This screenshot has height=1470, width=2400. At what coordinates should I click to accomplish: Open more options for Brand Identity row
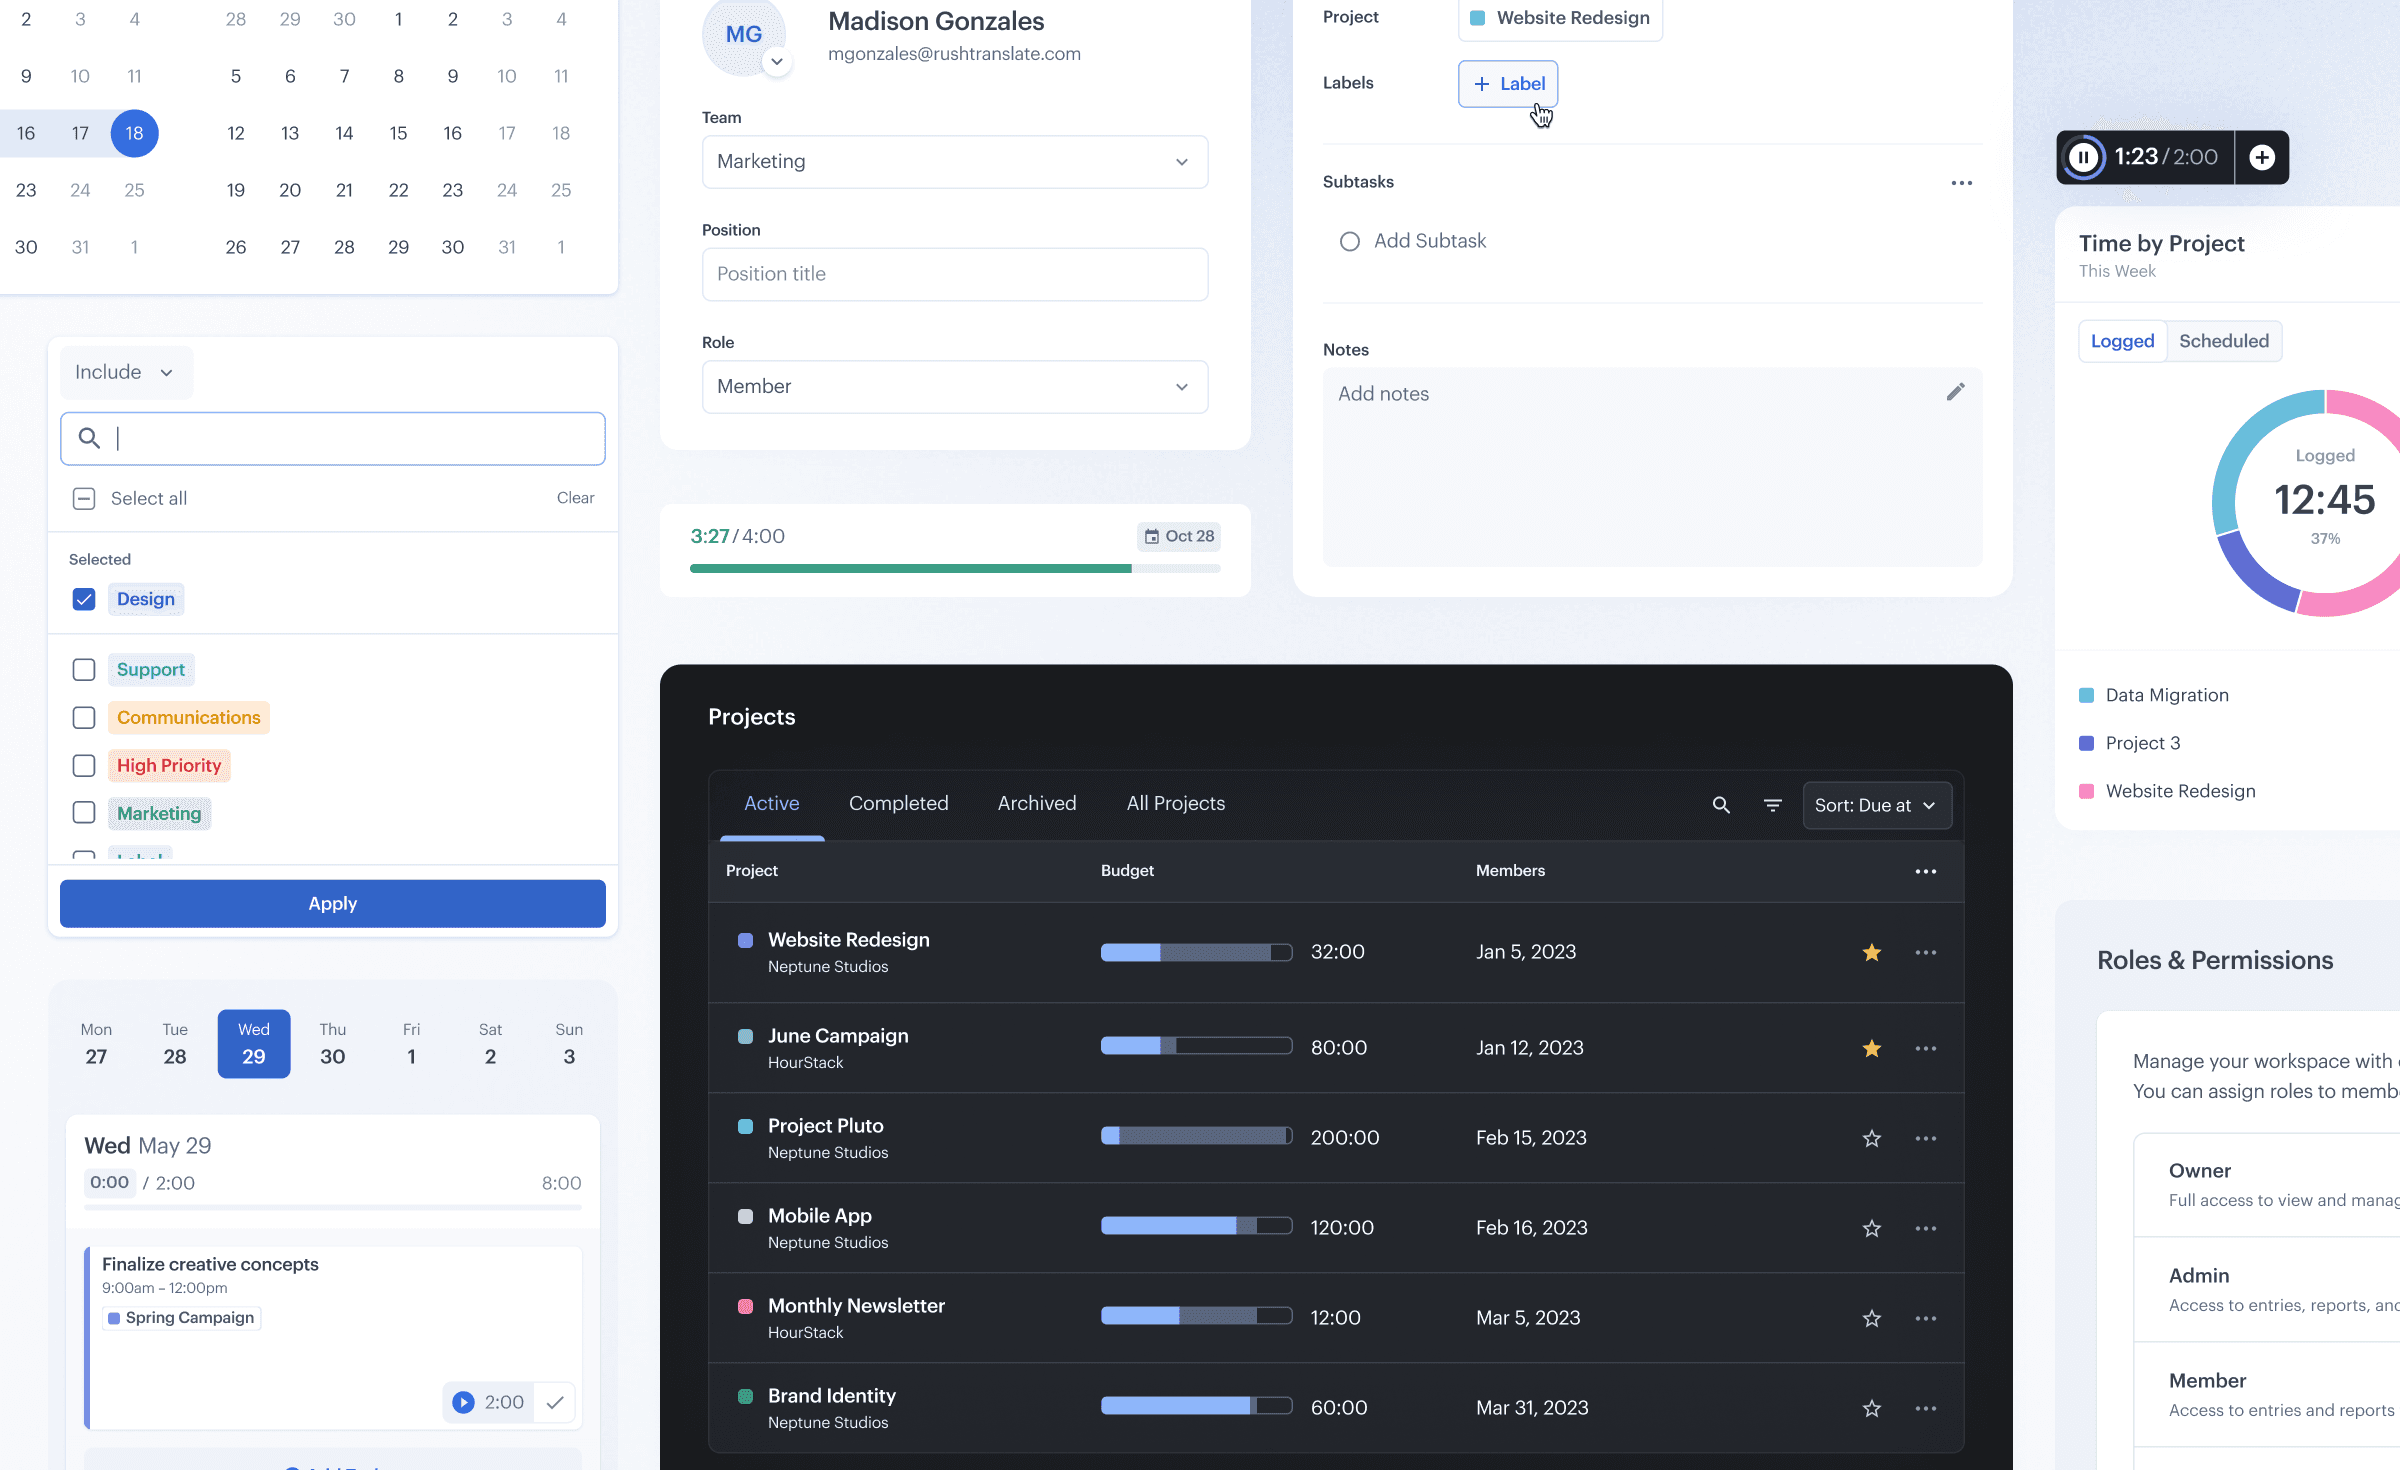(x=1926, y=1409)
